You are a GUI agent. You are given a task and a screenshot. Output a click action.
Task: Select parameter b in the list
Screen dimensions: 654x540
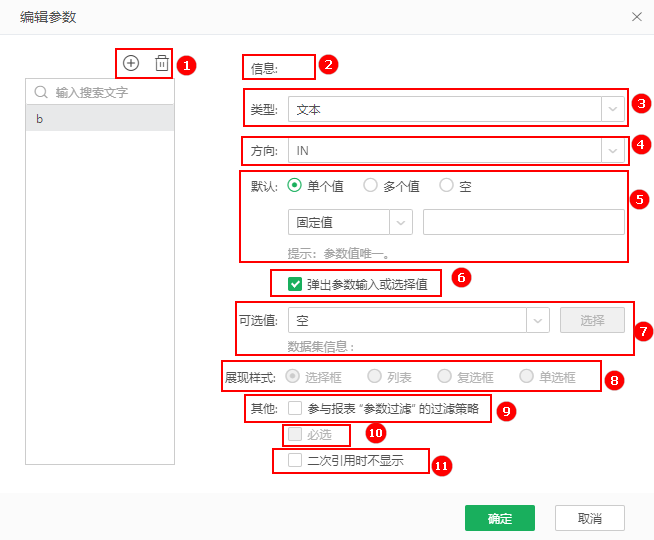coord(100,118)
